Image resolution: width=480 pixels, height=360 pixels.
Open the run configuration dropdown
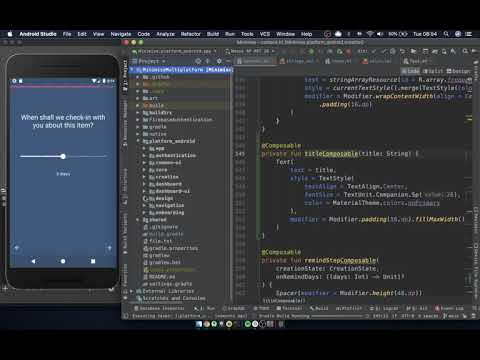click(x=174, y=51)
